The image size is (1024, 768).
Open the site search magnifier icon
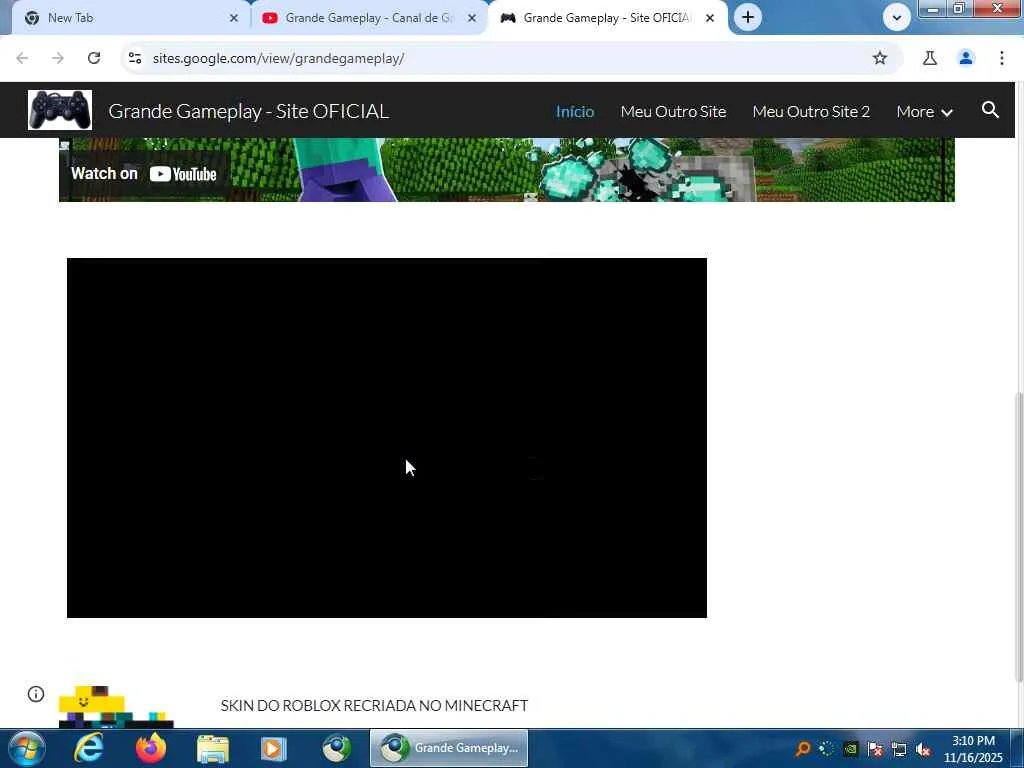pos(990,110)
